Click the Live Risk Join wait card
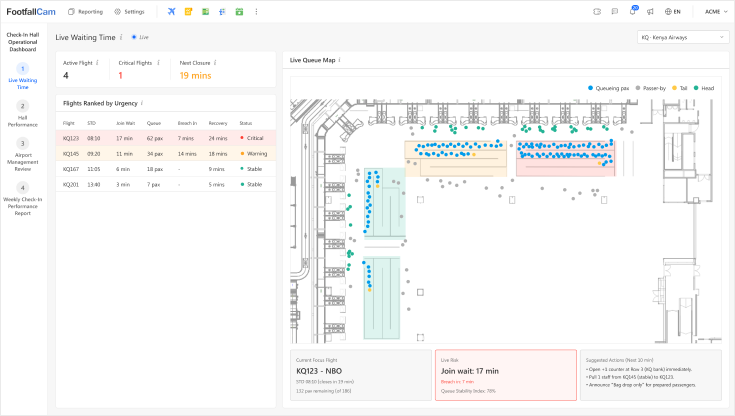 tap(506, 375)
